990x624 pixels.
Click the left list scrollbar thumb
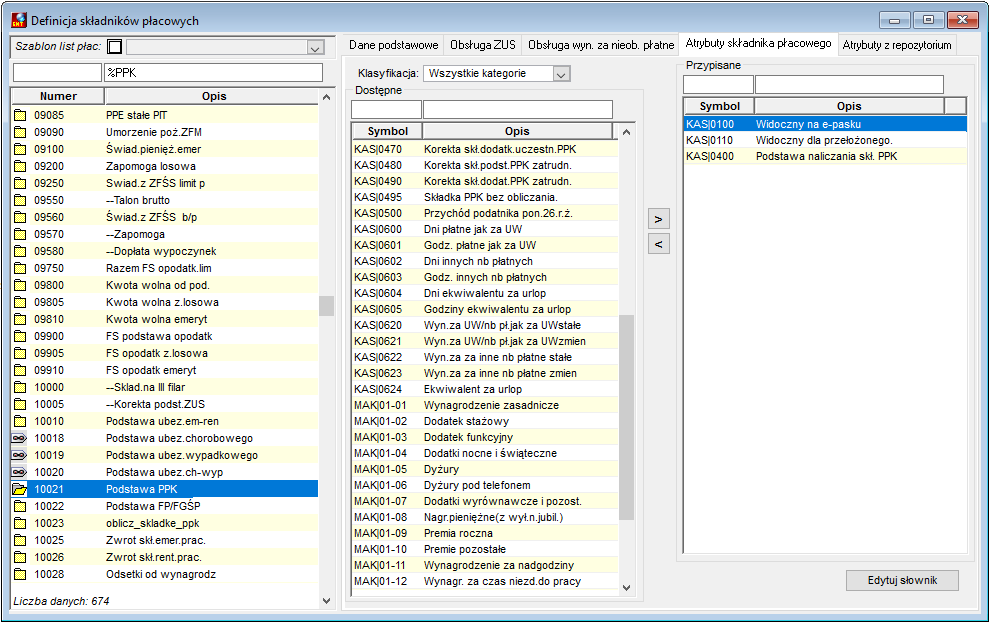[326, 306]
